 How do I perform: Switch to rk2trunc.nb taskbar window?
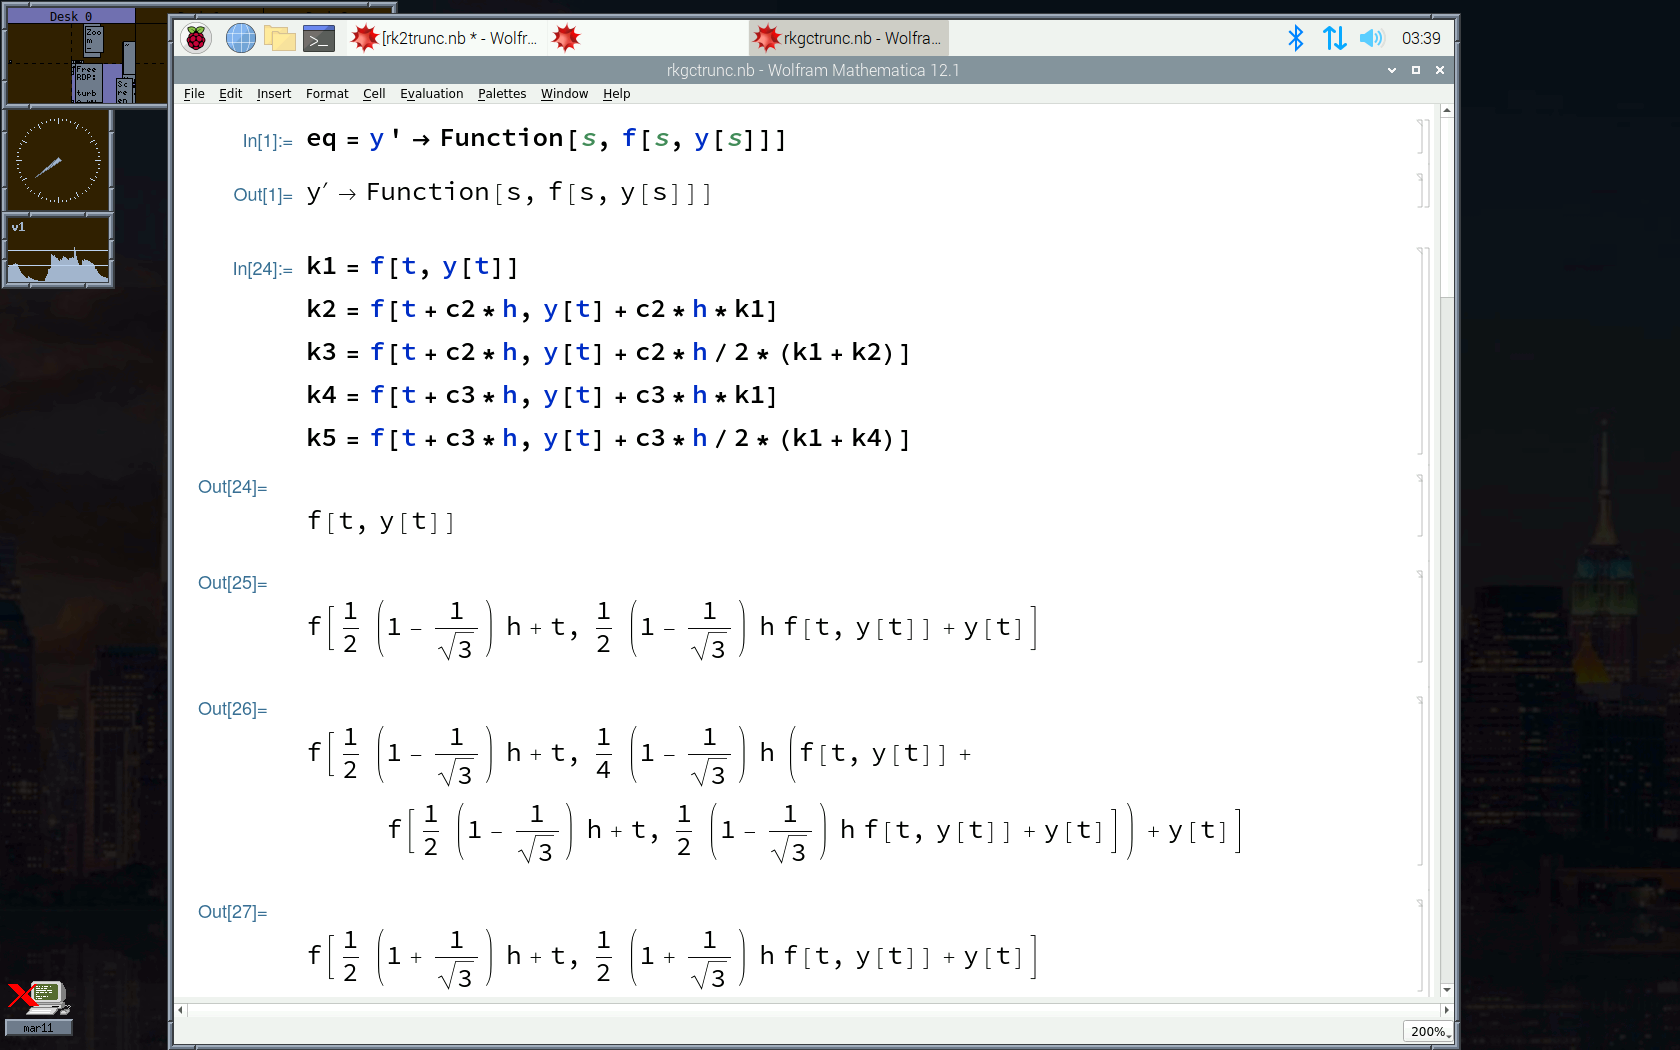pos(446,39)
